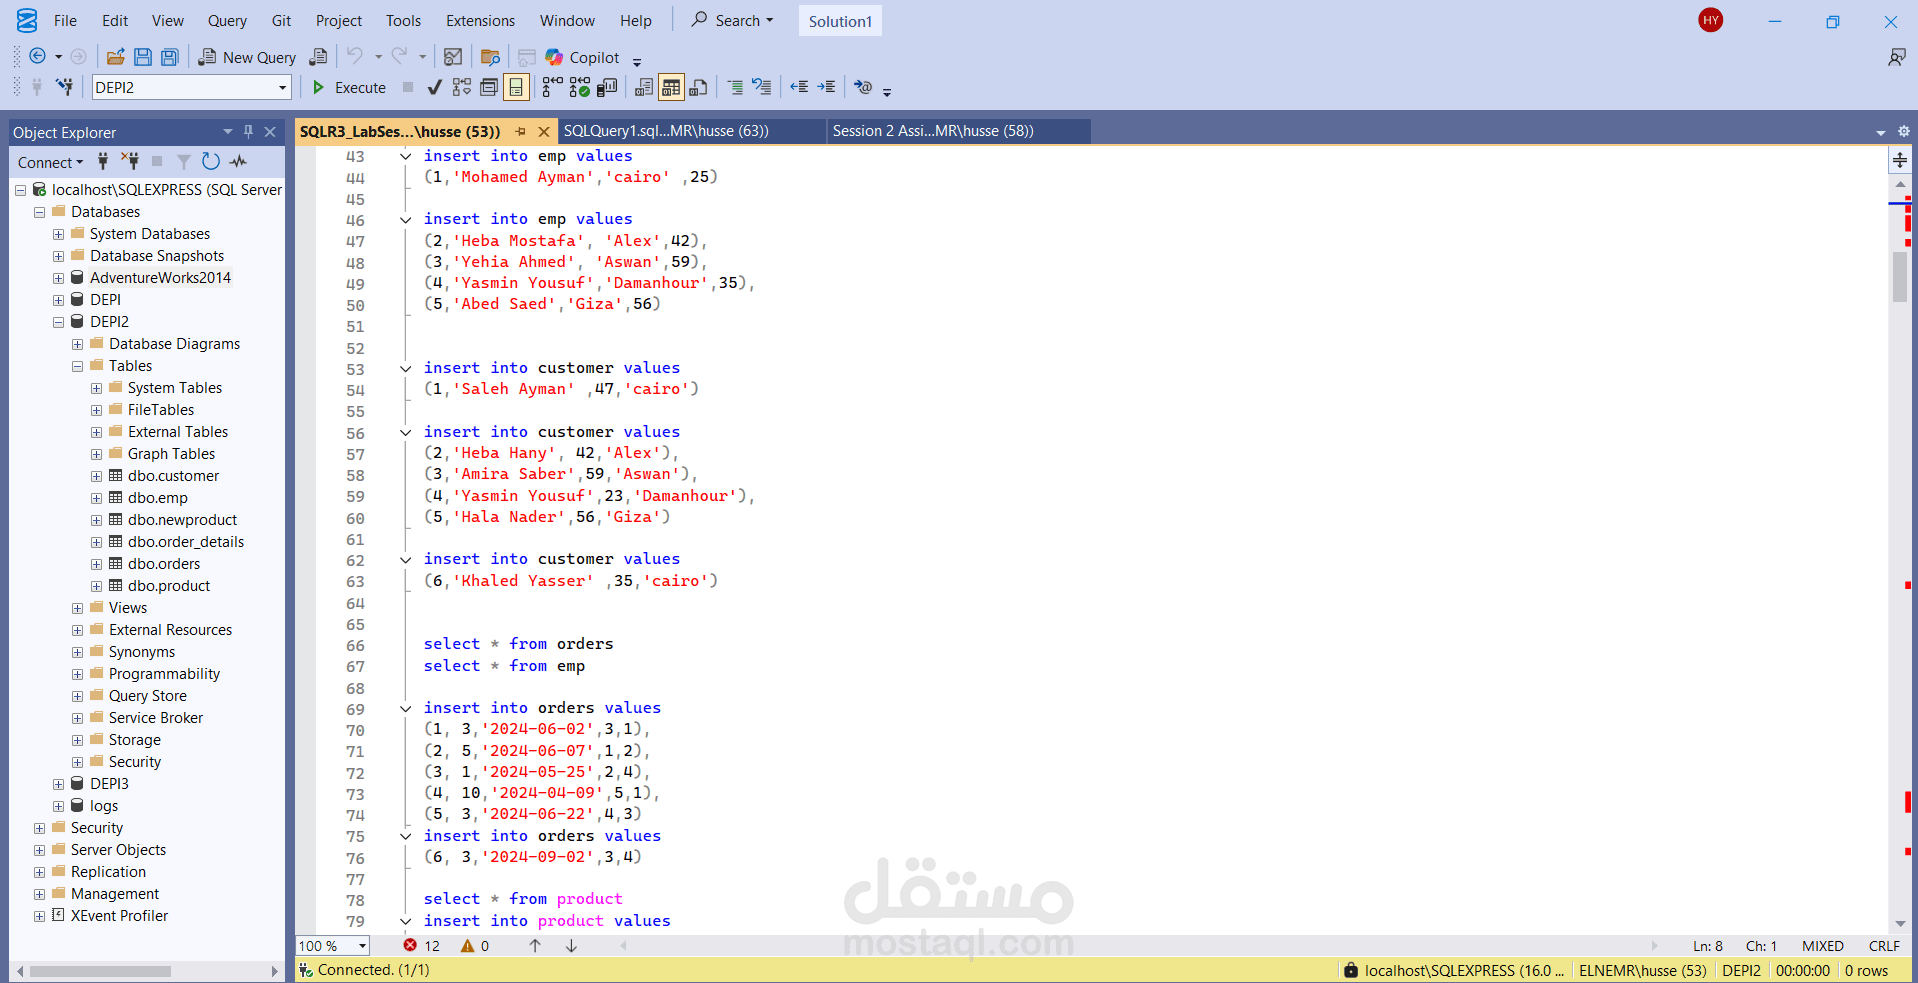Toggle auto-hide pin on Object Explorer
Screen dimensions: 1918x983
coord(248,131)
